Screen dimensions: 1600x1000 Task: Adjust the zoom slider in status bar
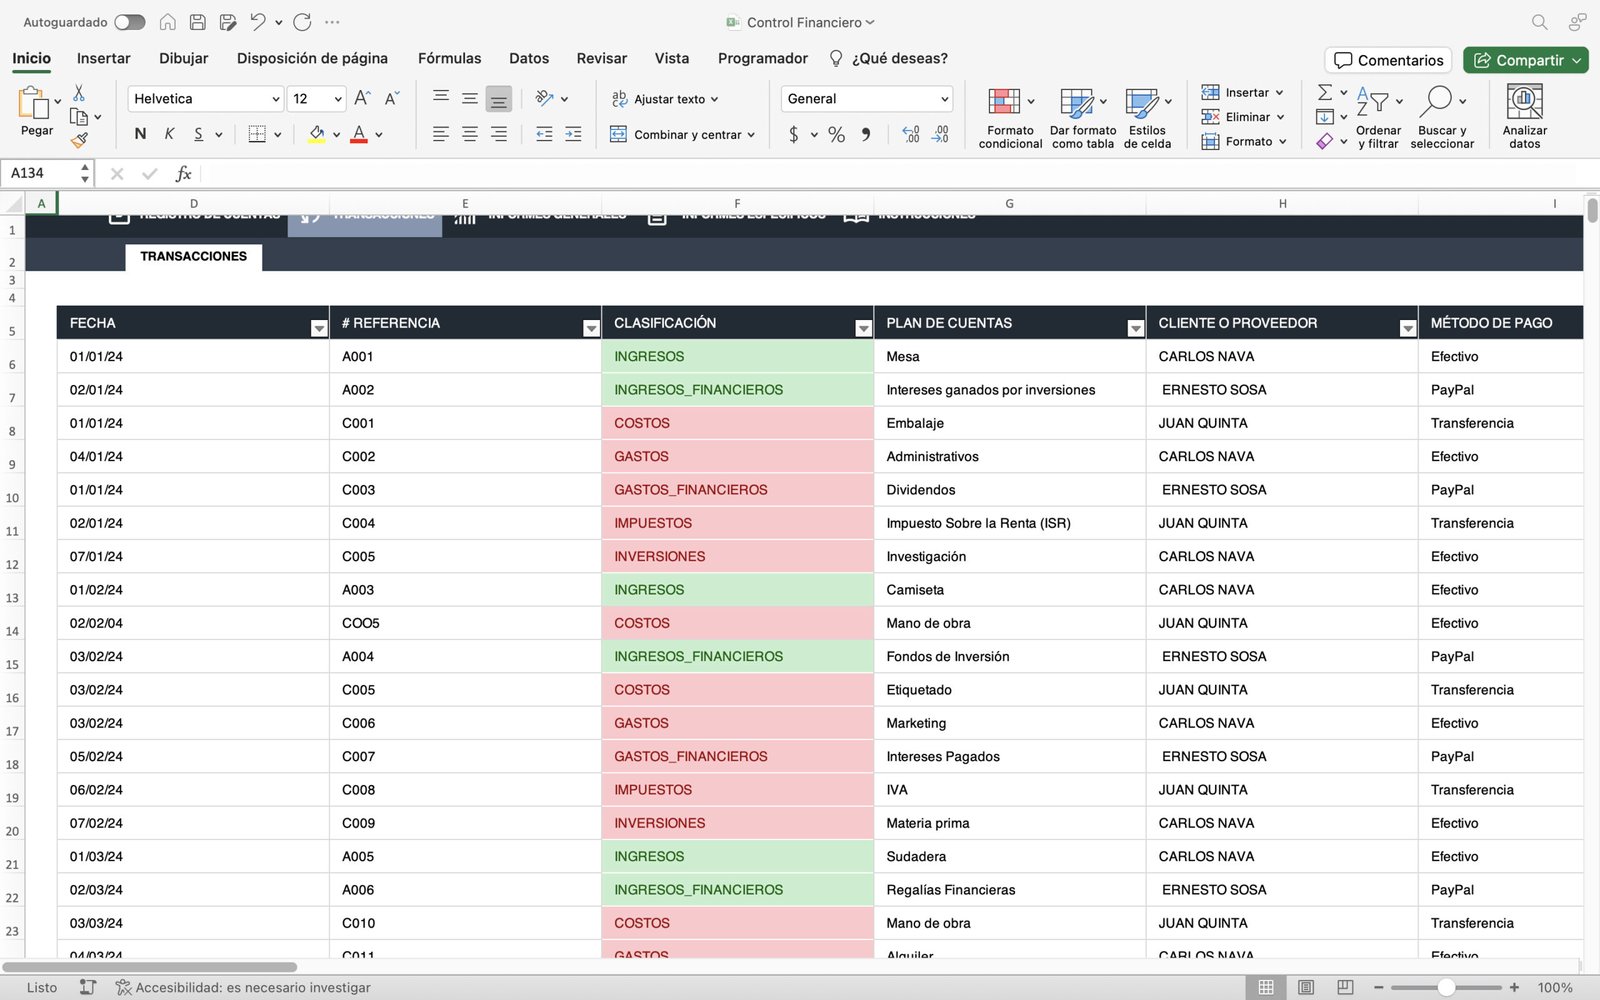(1446, 987)
